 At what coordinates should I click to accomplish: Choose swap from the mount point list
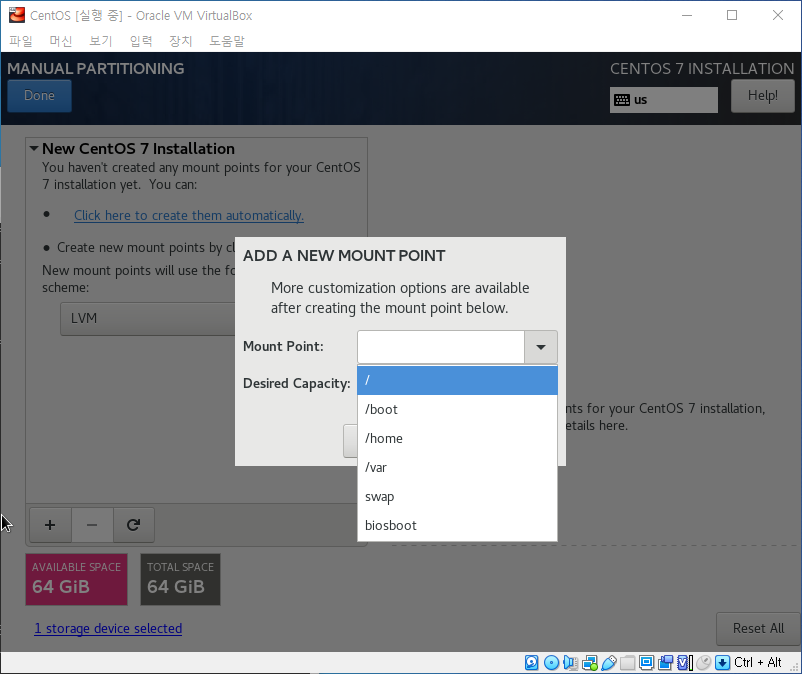tap(457, 497)
